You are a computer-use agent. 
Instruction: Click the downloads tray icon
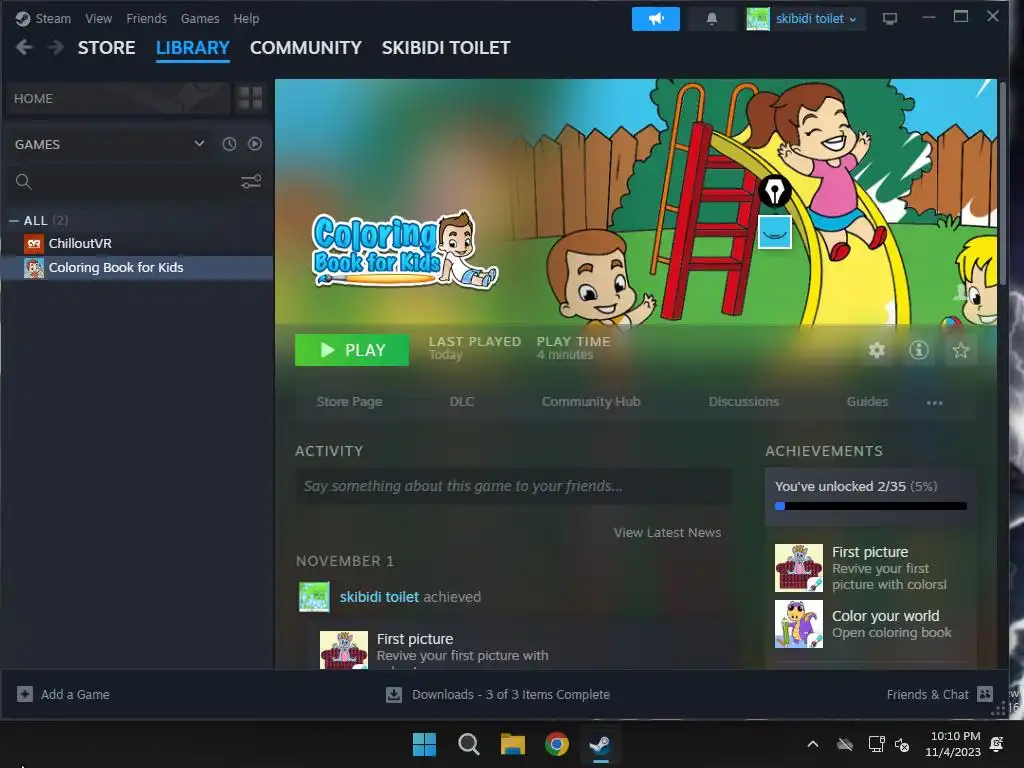tap(394, 694)
